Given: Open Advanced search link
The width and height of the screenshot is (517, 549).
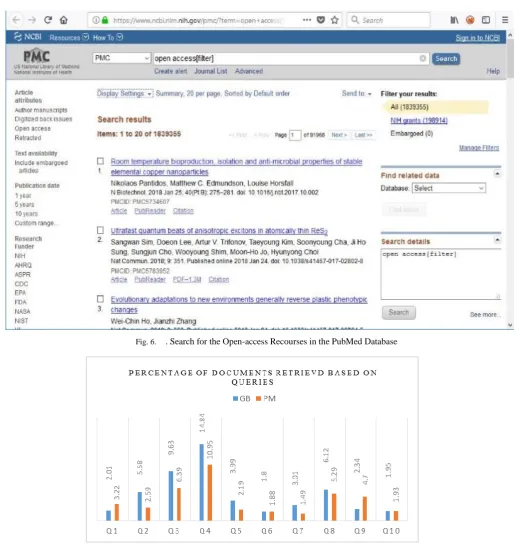Looking at the screenshot, I should 249,71.
